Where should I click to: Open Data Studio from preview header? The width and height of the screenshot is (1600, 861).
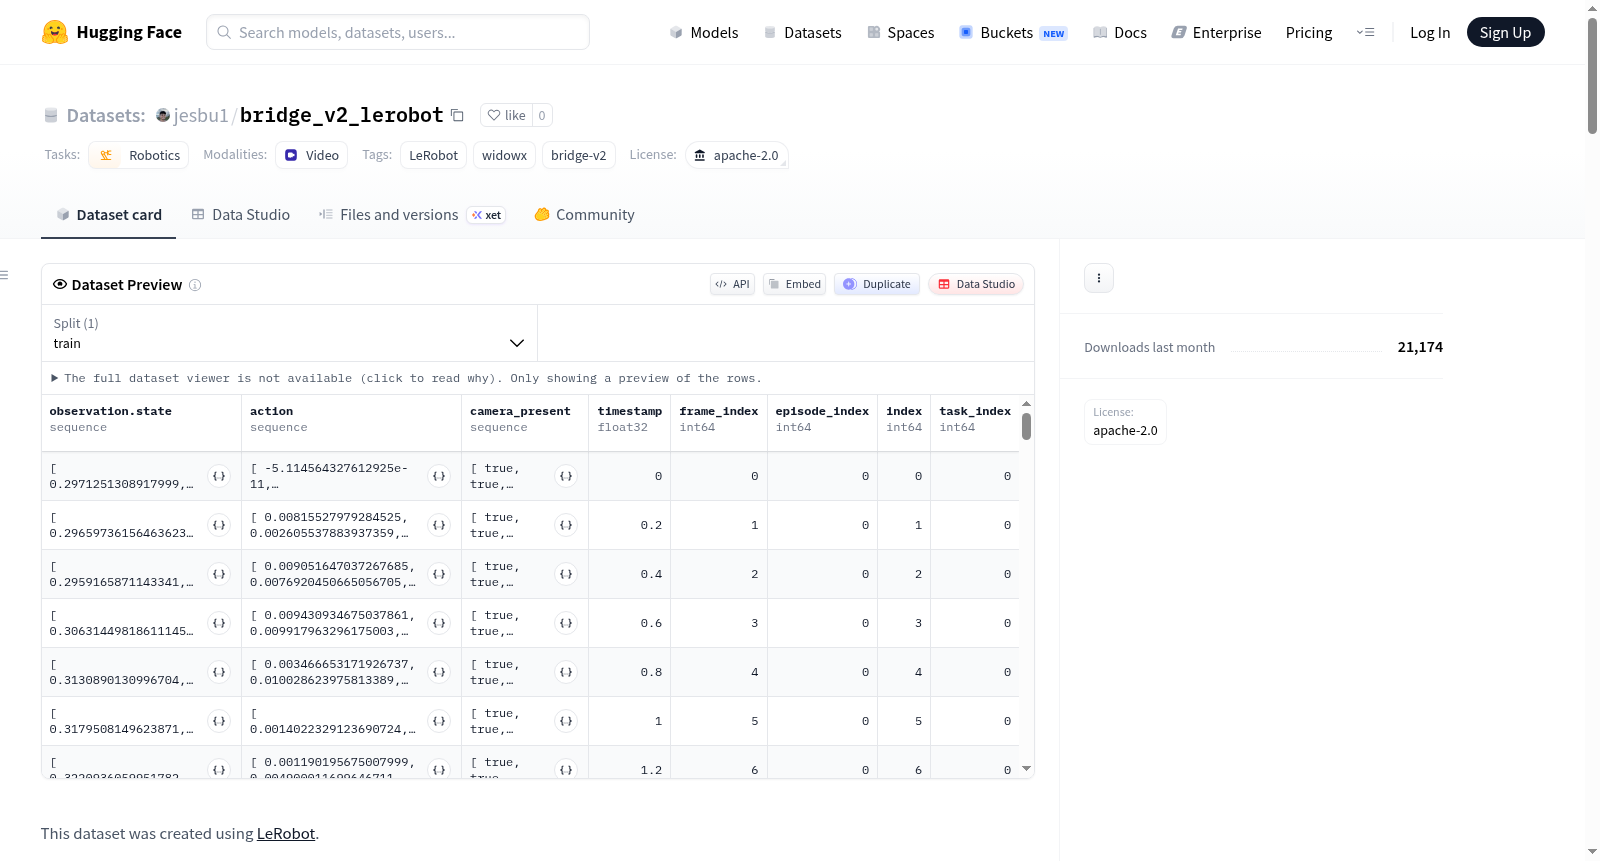(976, 284)
